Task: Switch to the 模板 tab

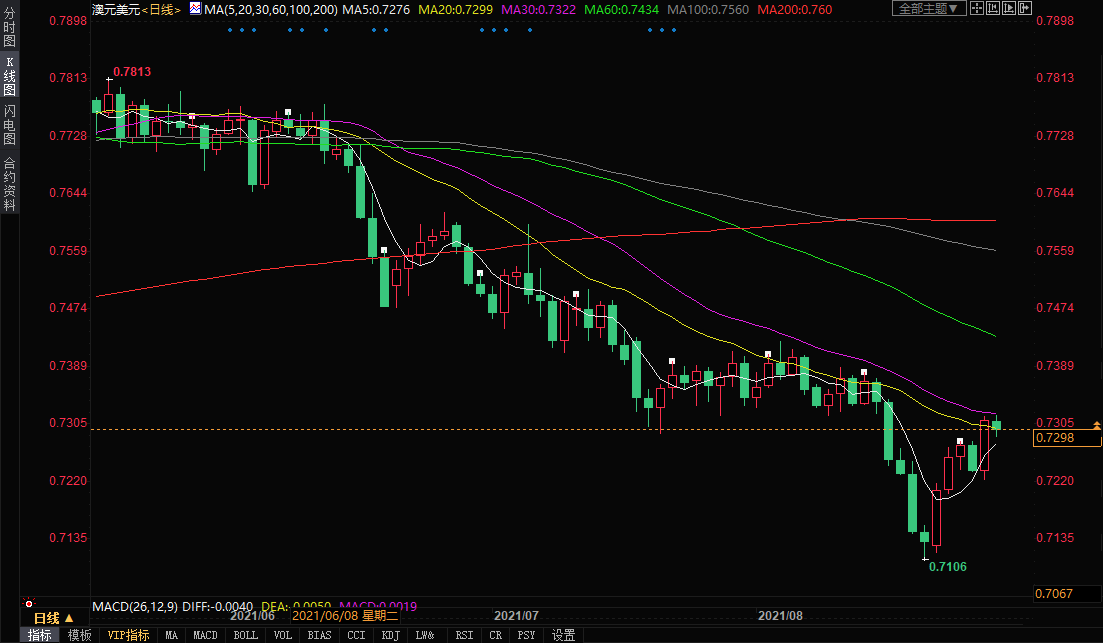Action: tap(80, 635)
